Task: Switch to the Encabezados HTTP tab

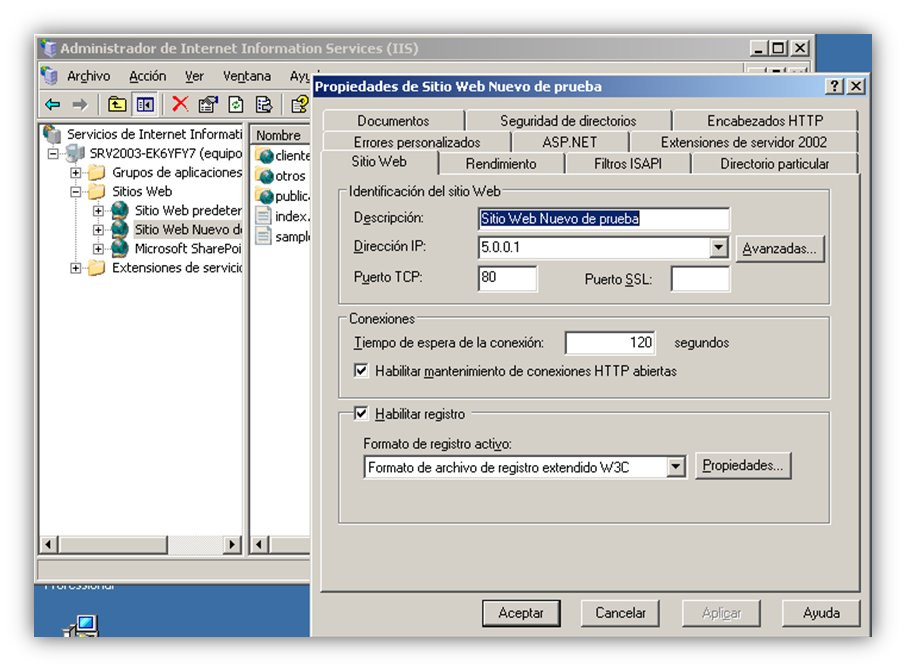Action: pyautogui.click(x=765, y=120)
